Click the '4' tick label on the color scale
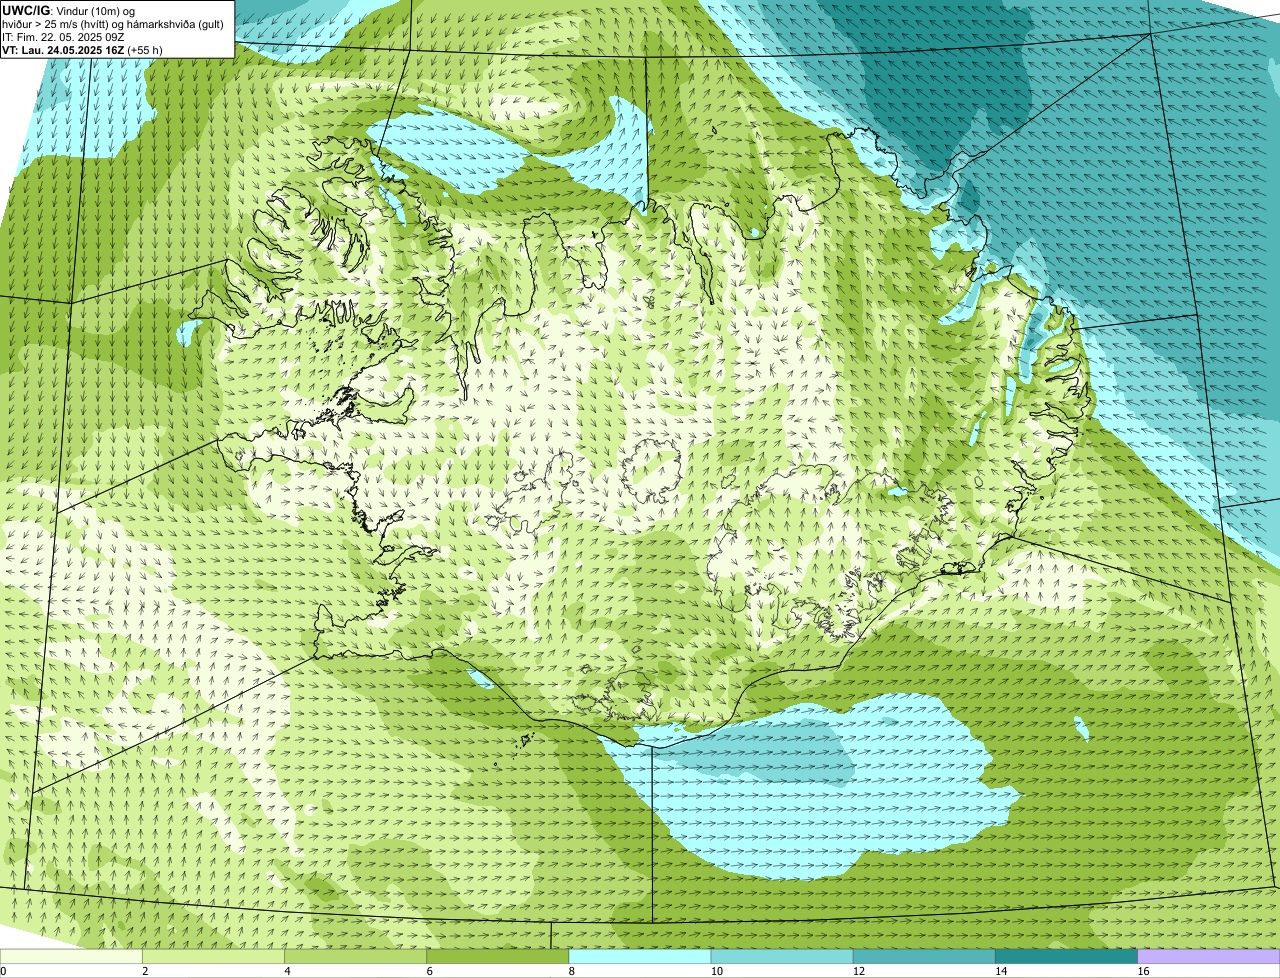The image size is (1280, 978). coord(287,971)
